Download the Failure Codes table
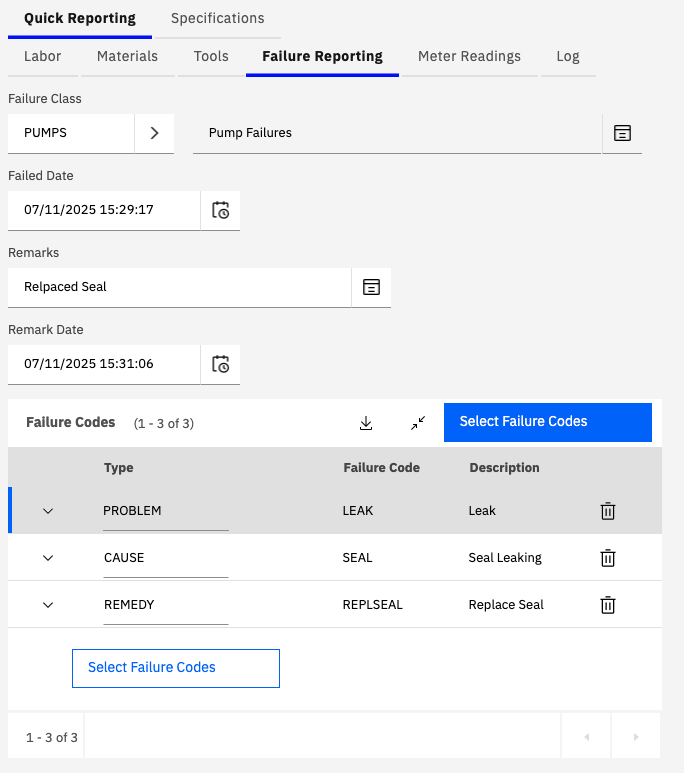684x773 pixels. pyautogui.click(x=366, y=423)
